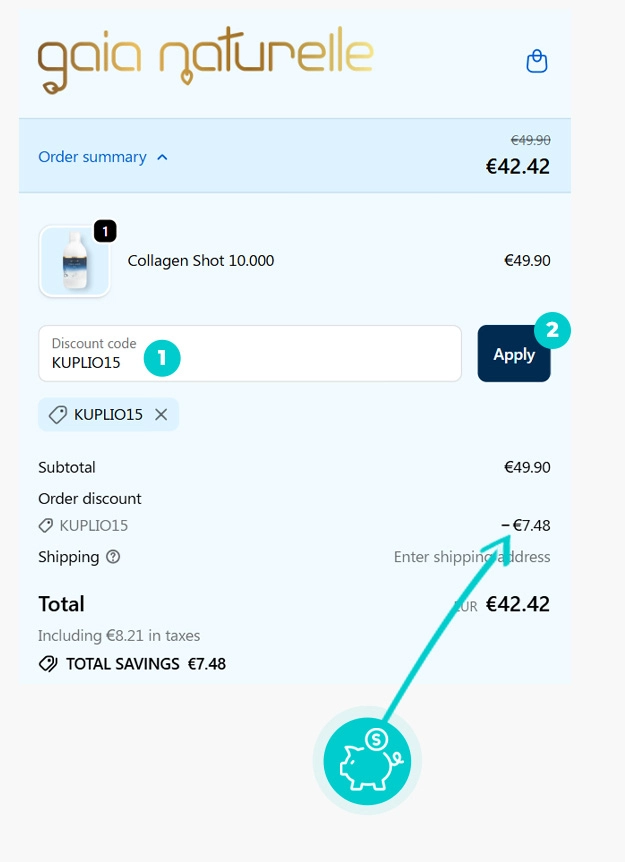Click the gaia naturelle logo

coord(206,60)
